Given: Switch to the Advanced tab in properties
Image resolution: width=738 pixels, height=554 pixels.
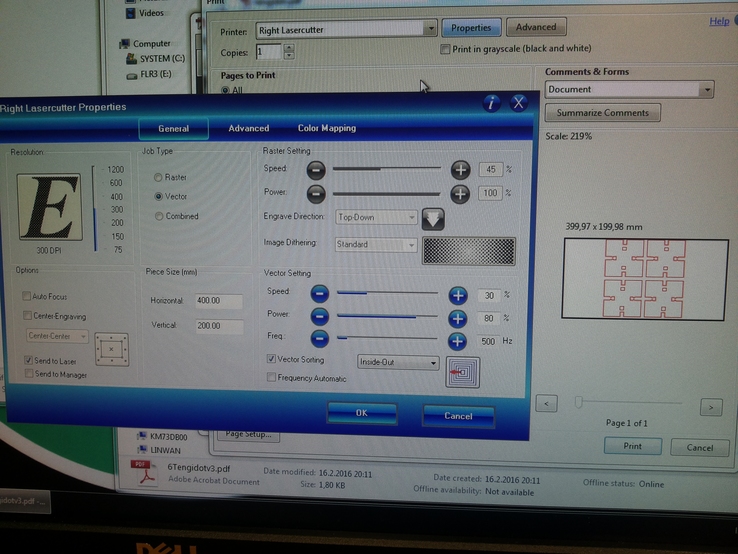Looking at the screenshot, I should pyautogui.click(x=249, y=128).
